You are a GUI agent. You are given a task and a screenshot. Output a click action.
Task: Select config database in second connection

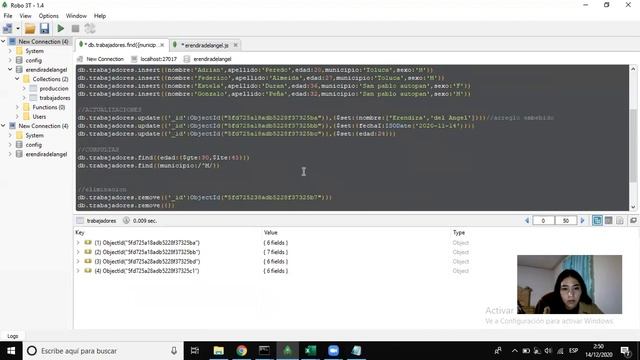point(33,145)
